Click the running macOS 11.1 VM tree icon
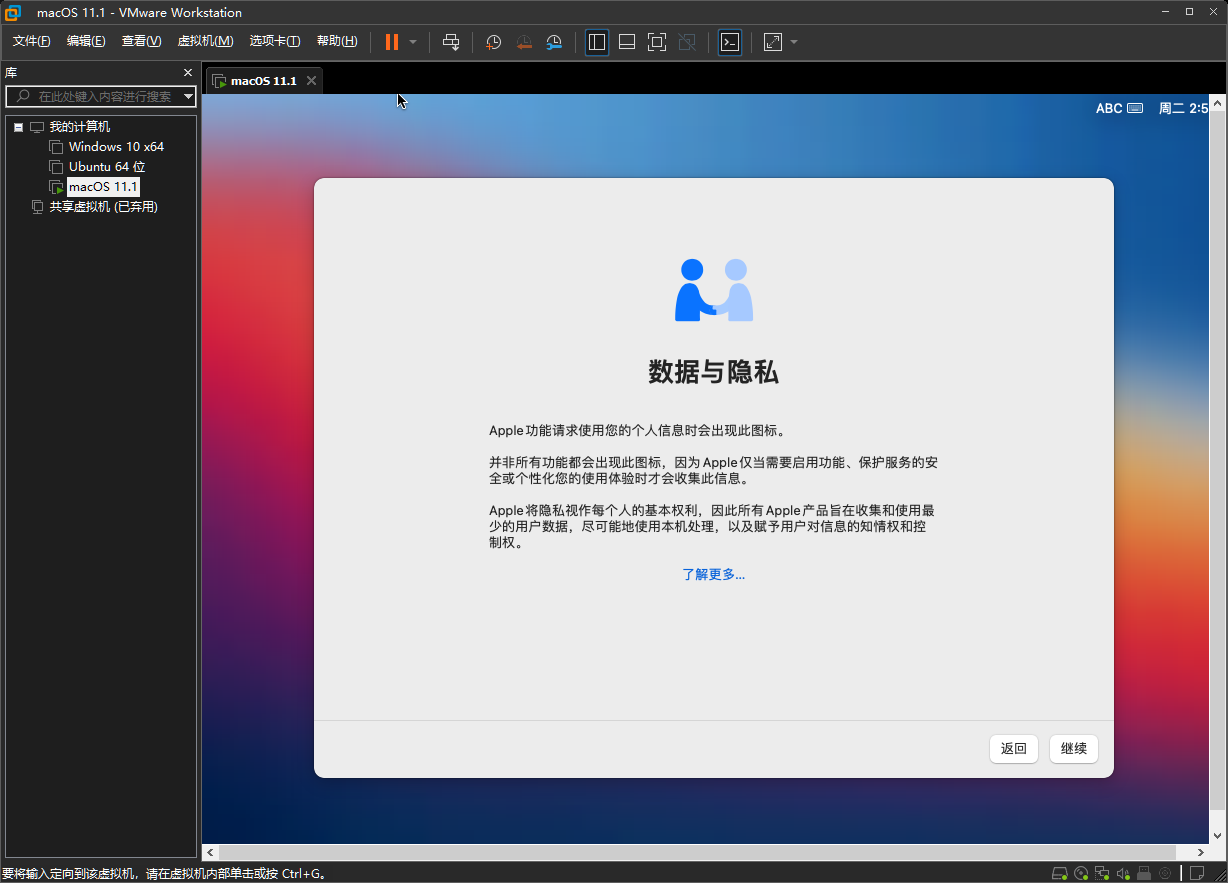Viewport: 1228px width, 883px height. click(56, 187)
